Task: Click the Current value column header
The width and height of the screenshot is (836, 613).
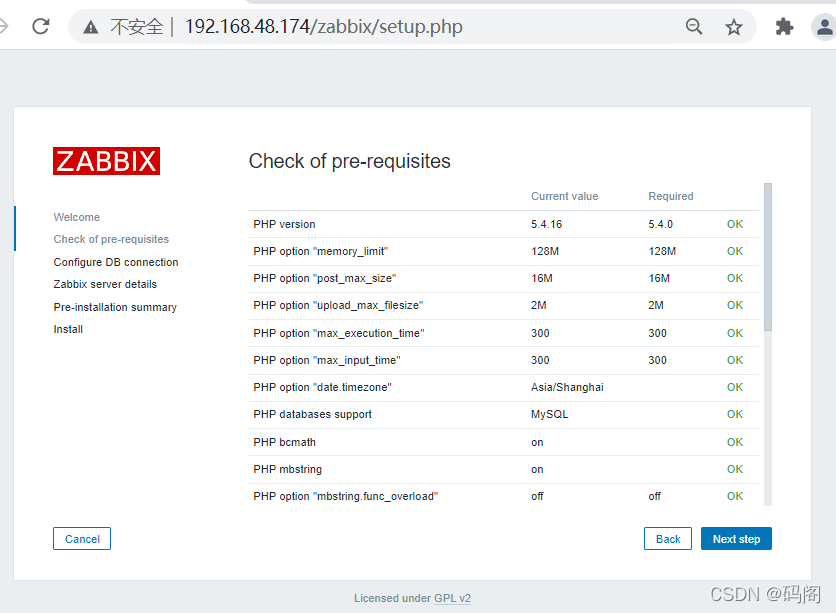Action: coord(565,196)
